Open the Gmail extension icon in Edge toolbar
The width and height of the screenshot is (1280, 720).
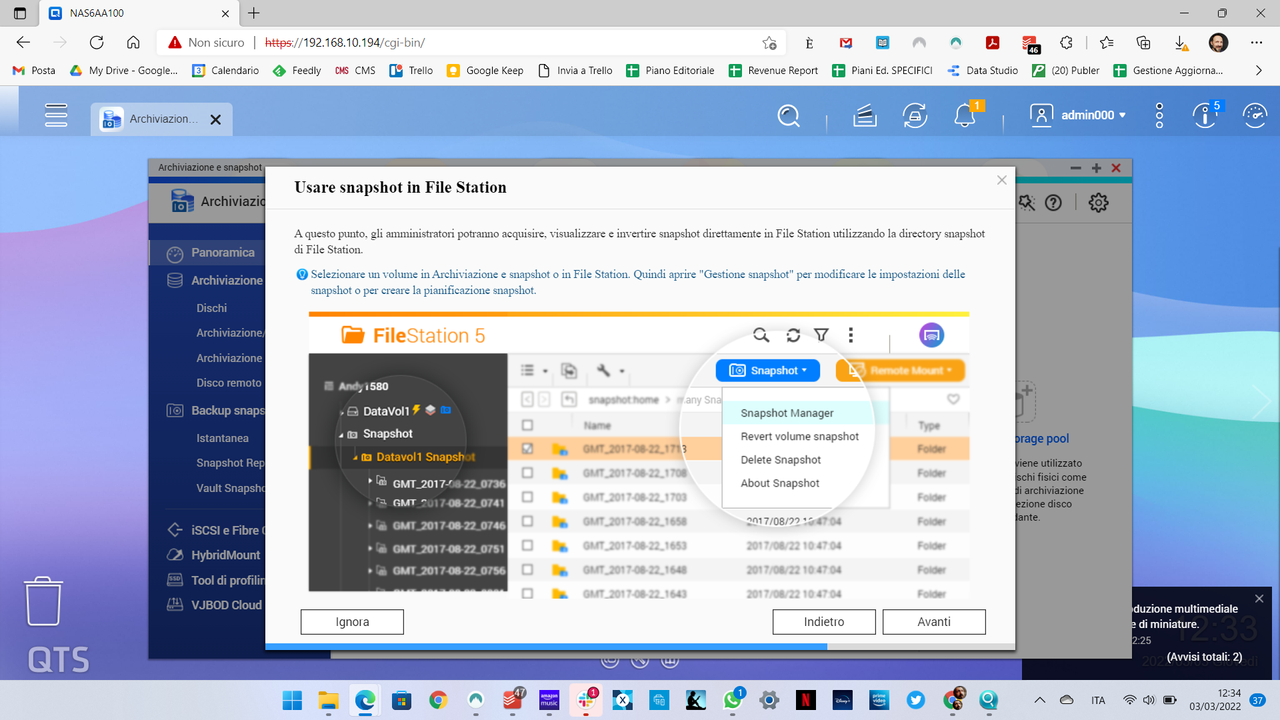(845, 43)
